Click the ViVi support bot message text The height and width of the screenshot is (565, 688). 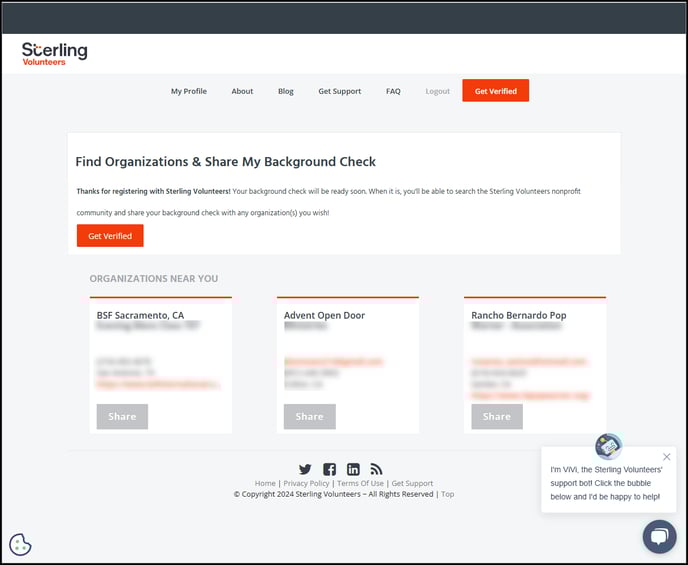point(606,483)
